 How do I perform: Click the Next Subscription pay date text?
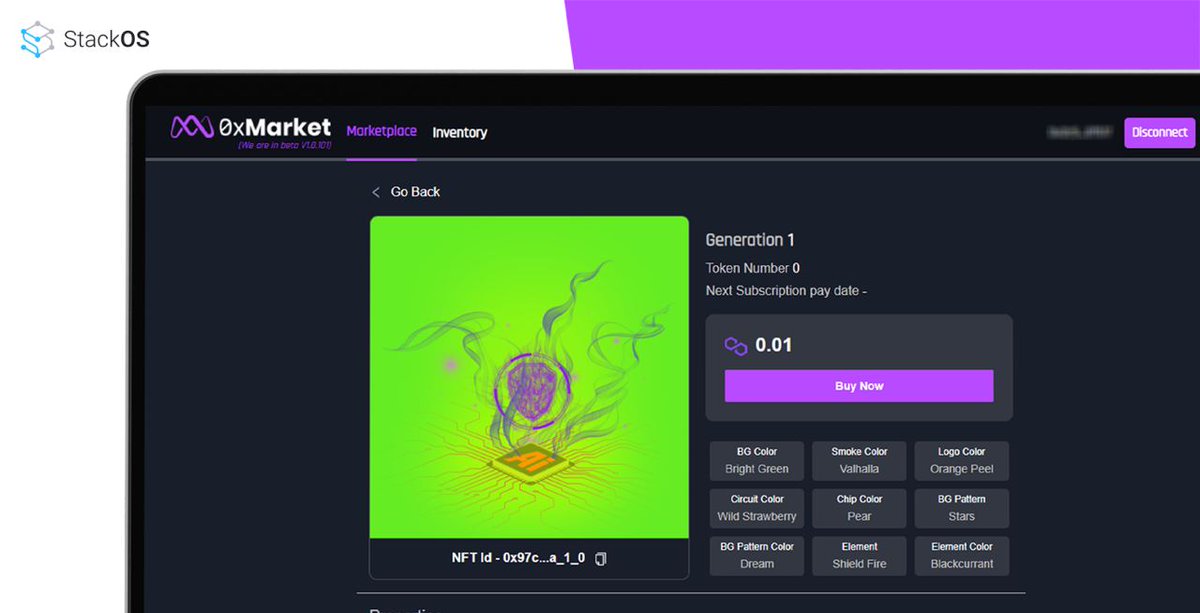pos(786,290)
